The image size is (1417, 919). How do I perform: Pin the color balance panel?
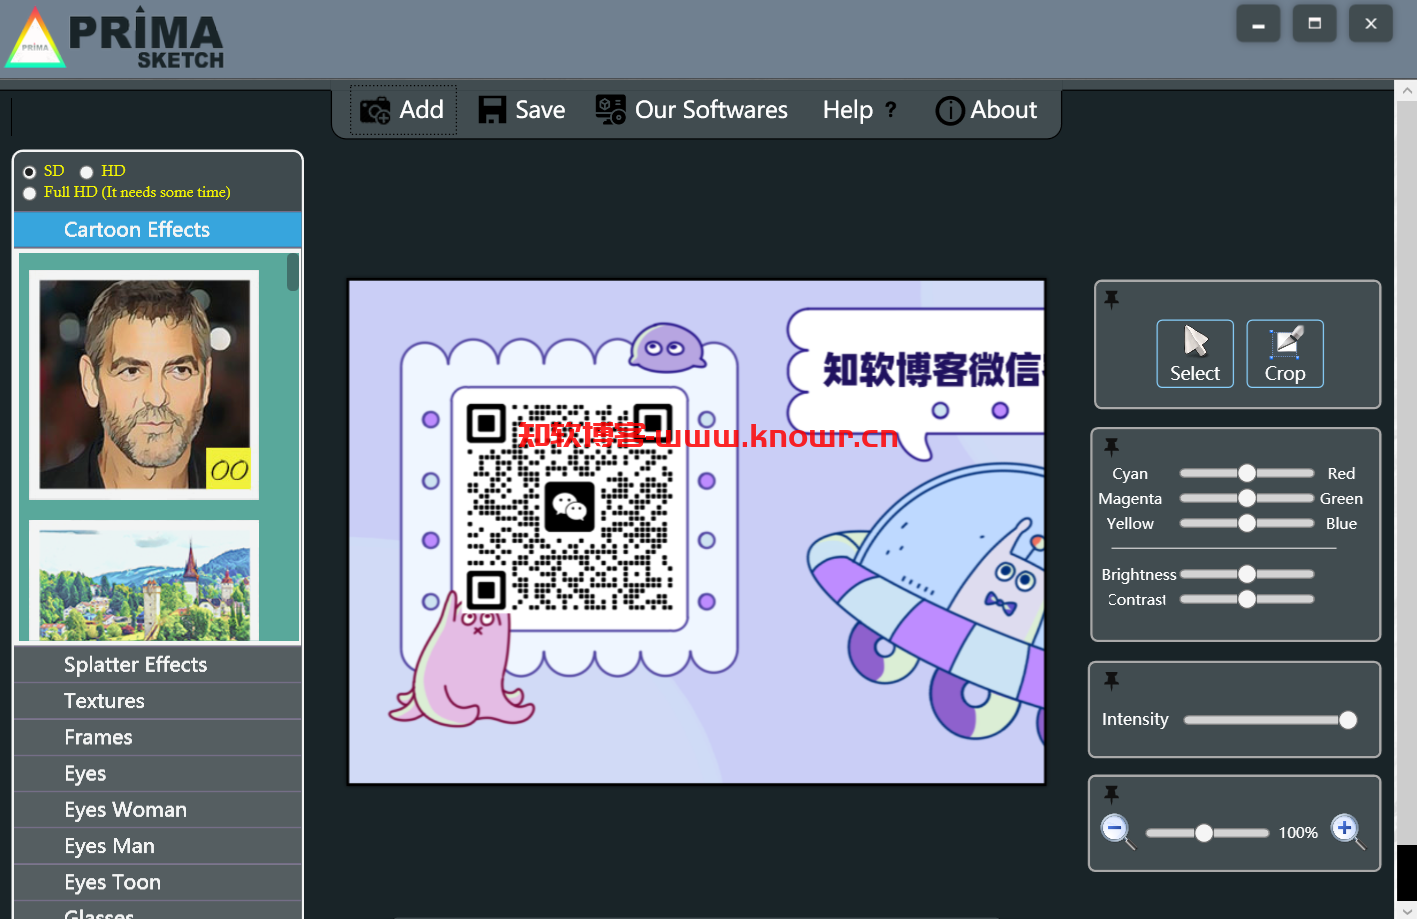(x=1111, y=446)
